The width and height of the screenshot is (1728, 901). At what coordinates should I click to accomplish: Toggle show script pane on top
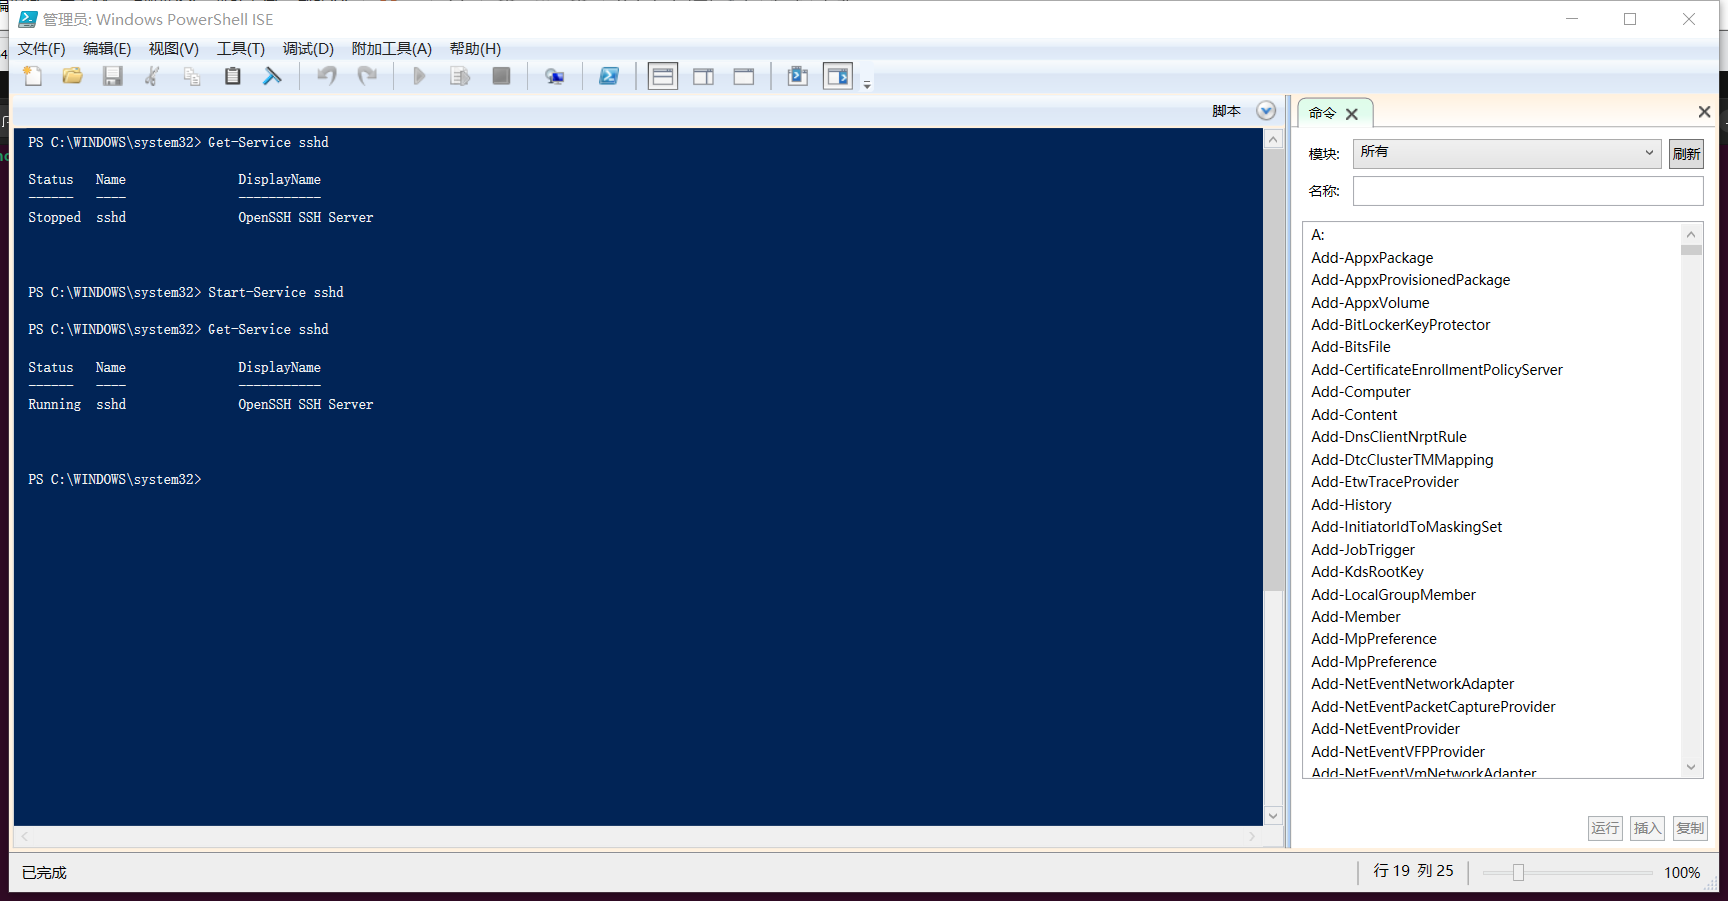coord(662,76)
